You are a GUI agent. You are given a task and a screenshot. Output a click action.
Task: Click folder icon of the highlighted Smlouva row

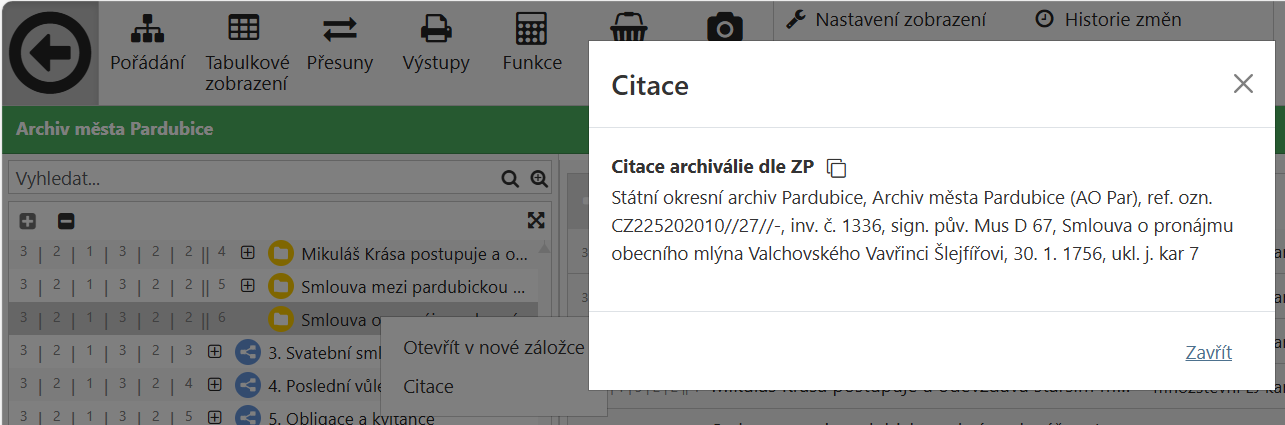click(x=280, y=320)
